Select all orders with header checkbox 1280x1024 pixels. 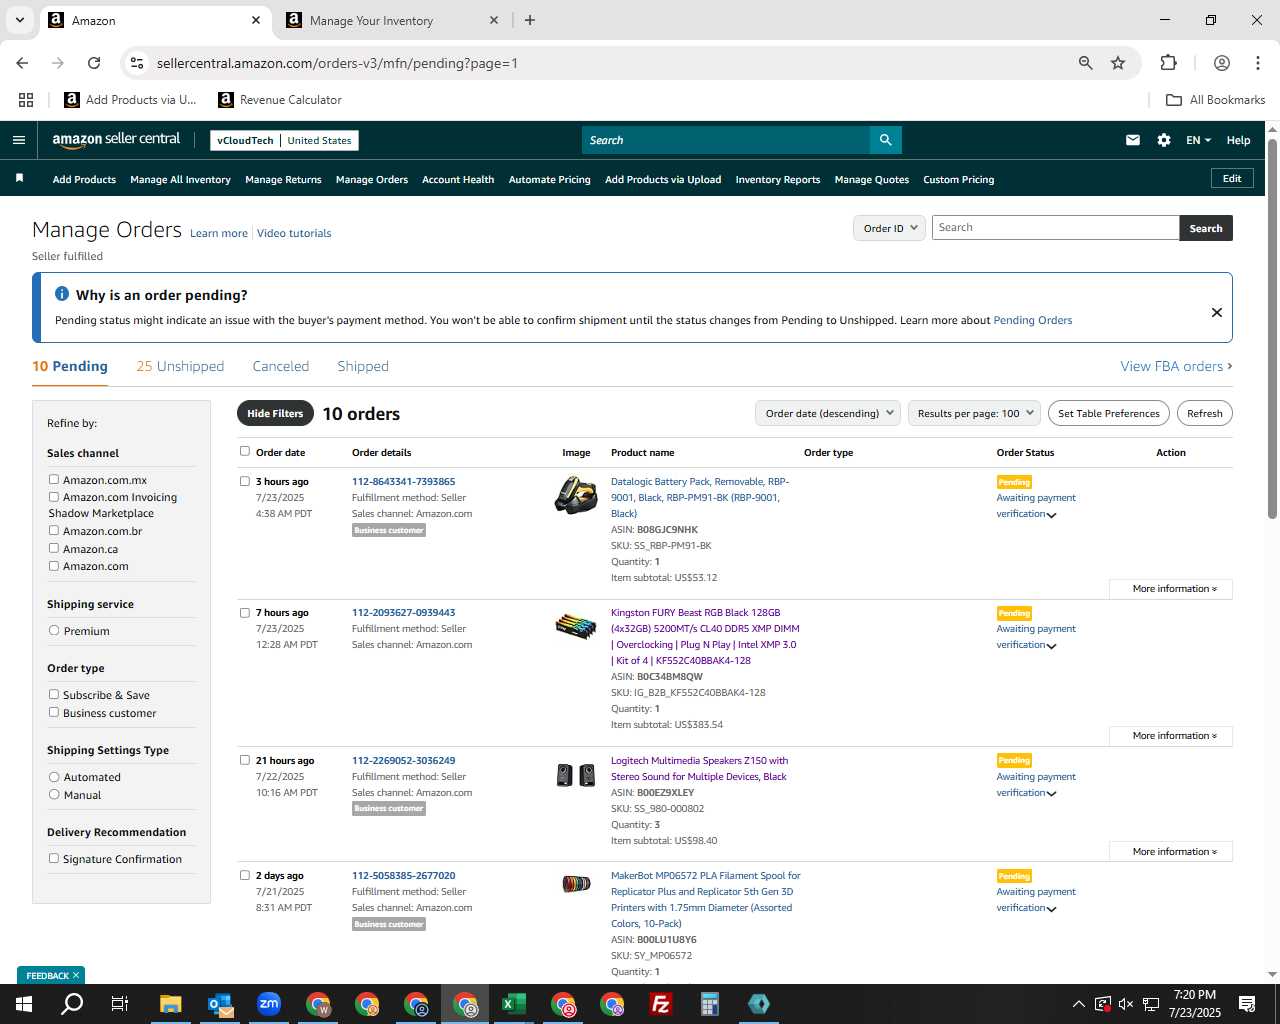click(245, 451)
